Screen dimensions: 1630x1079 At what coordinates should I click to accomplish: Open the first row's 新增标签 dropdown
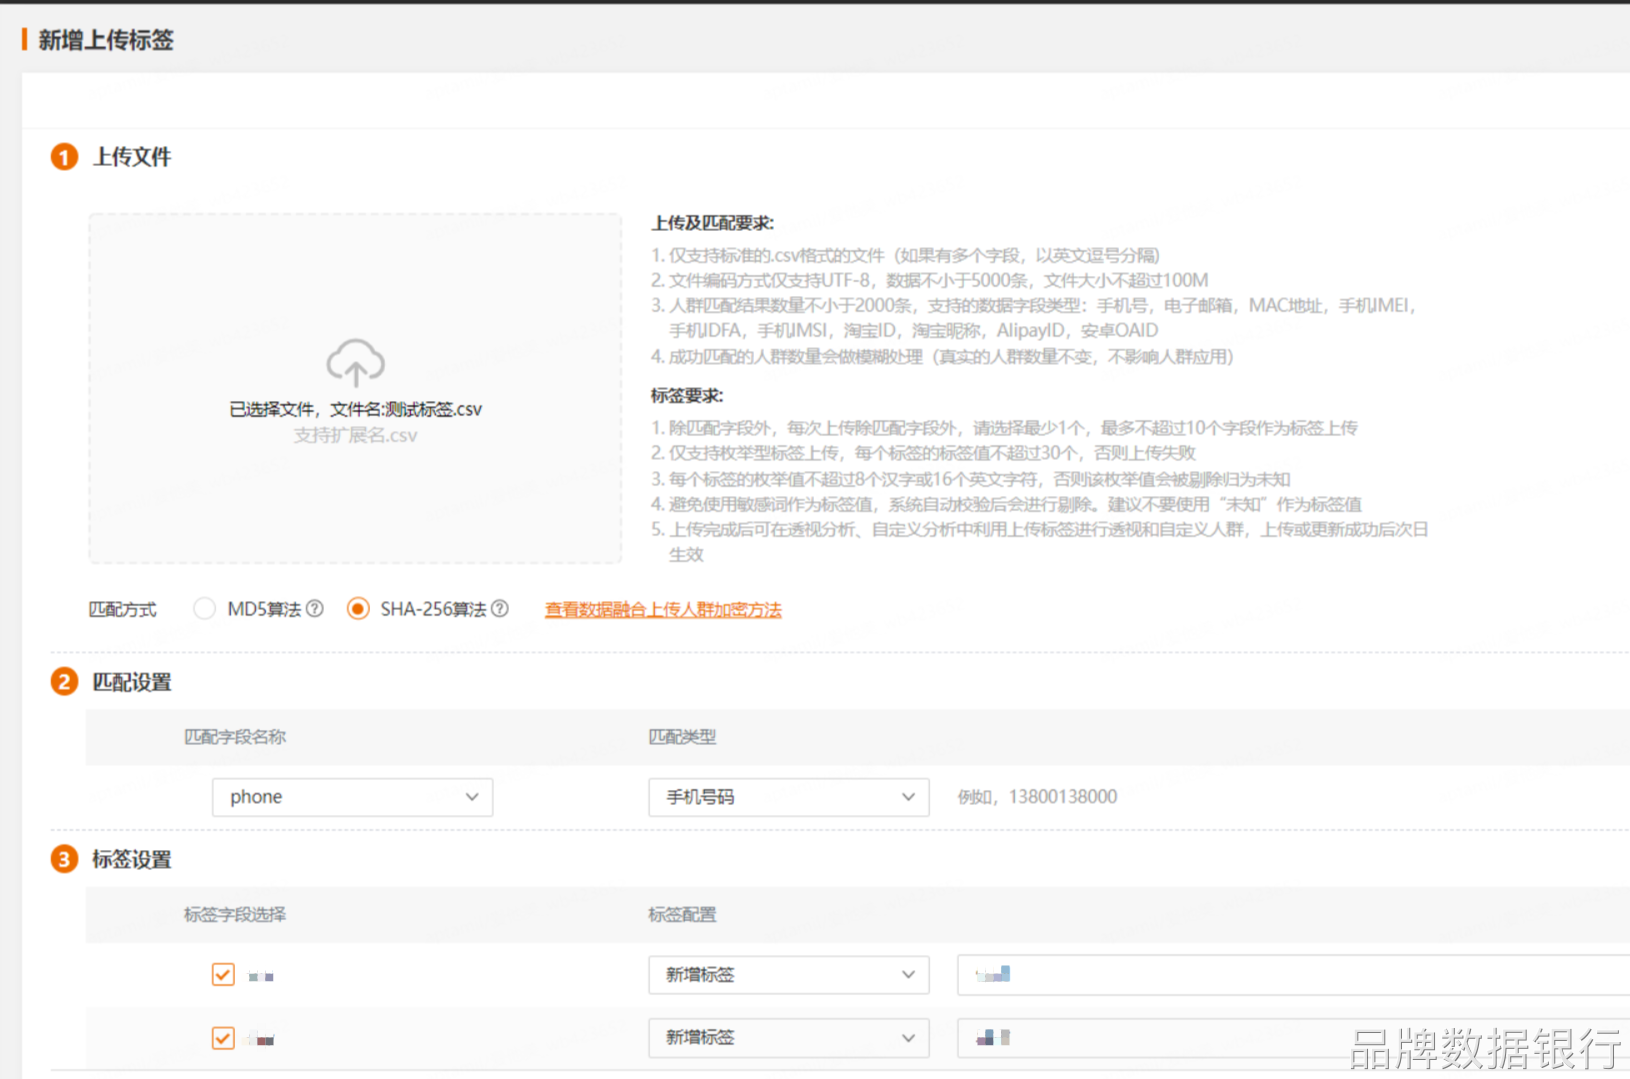click(789, 975)
